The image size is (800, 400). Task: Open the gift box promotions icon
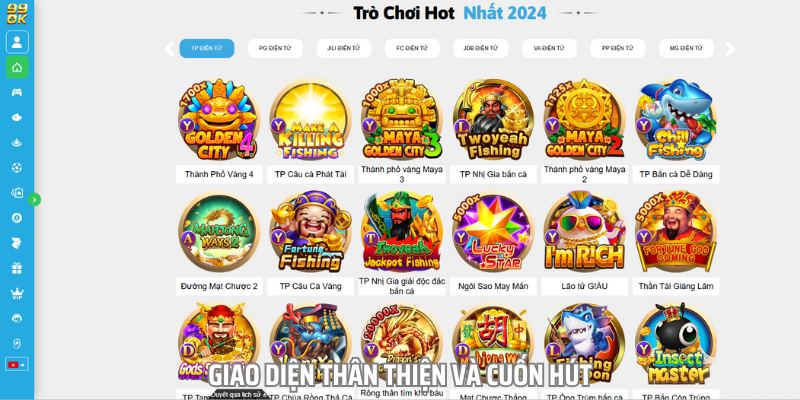(x=17, y=268)
